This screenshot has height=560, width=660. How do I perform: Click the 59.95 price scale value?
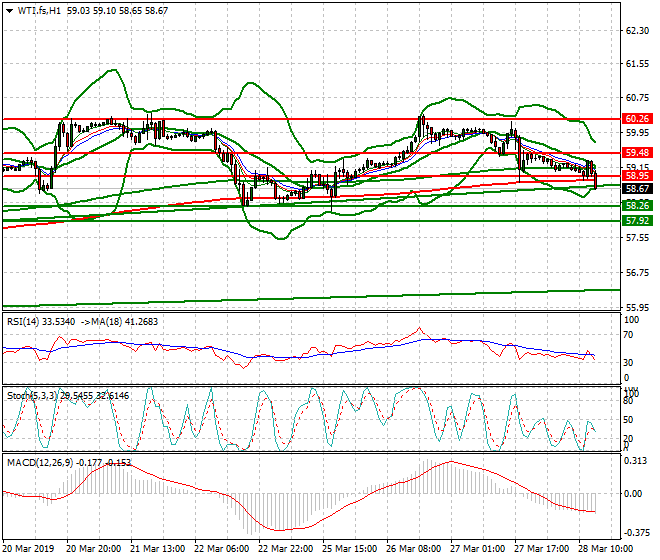[x=637, y=133]
